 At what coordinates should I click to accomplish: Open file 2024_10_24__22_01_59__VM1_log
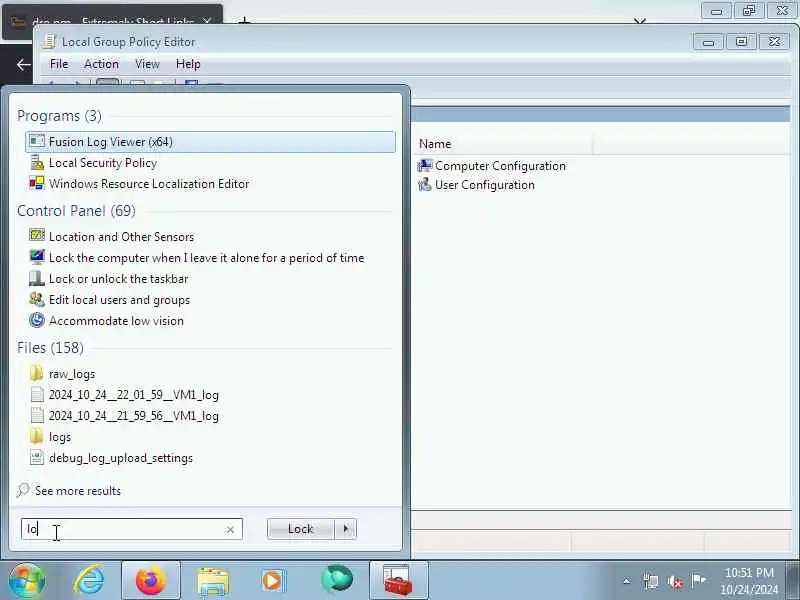coord(133,395)
